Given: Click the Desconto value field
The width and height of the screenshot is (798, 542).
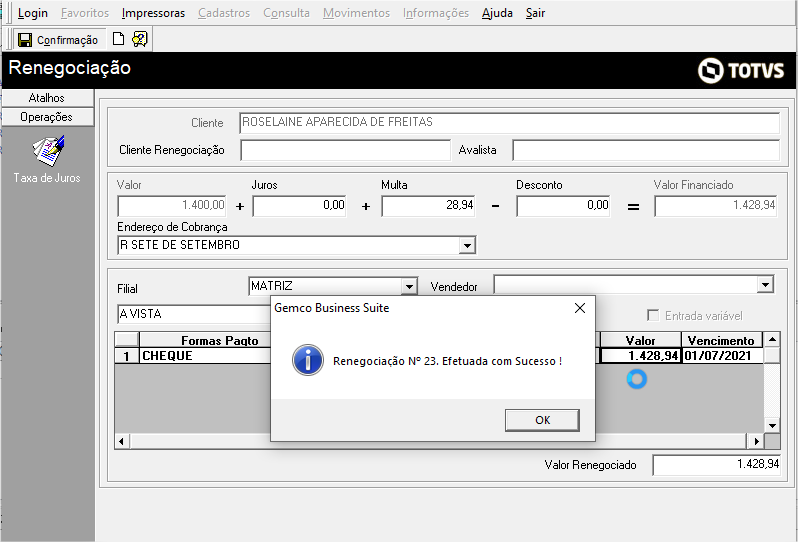Looking at the screenshot, I should click(x=563, y=206).
